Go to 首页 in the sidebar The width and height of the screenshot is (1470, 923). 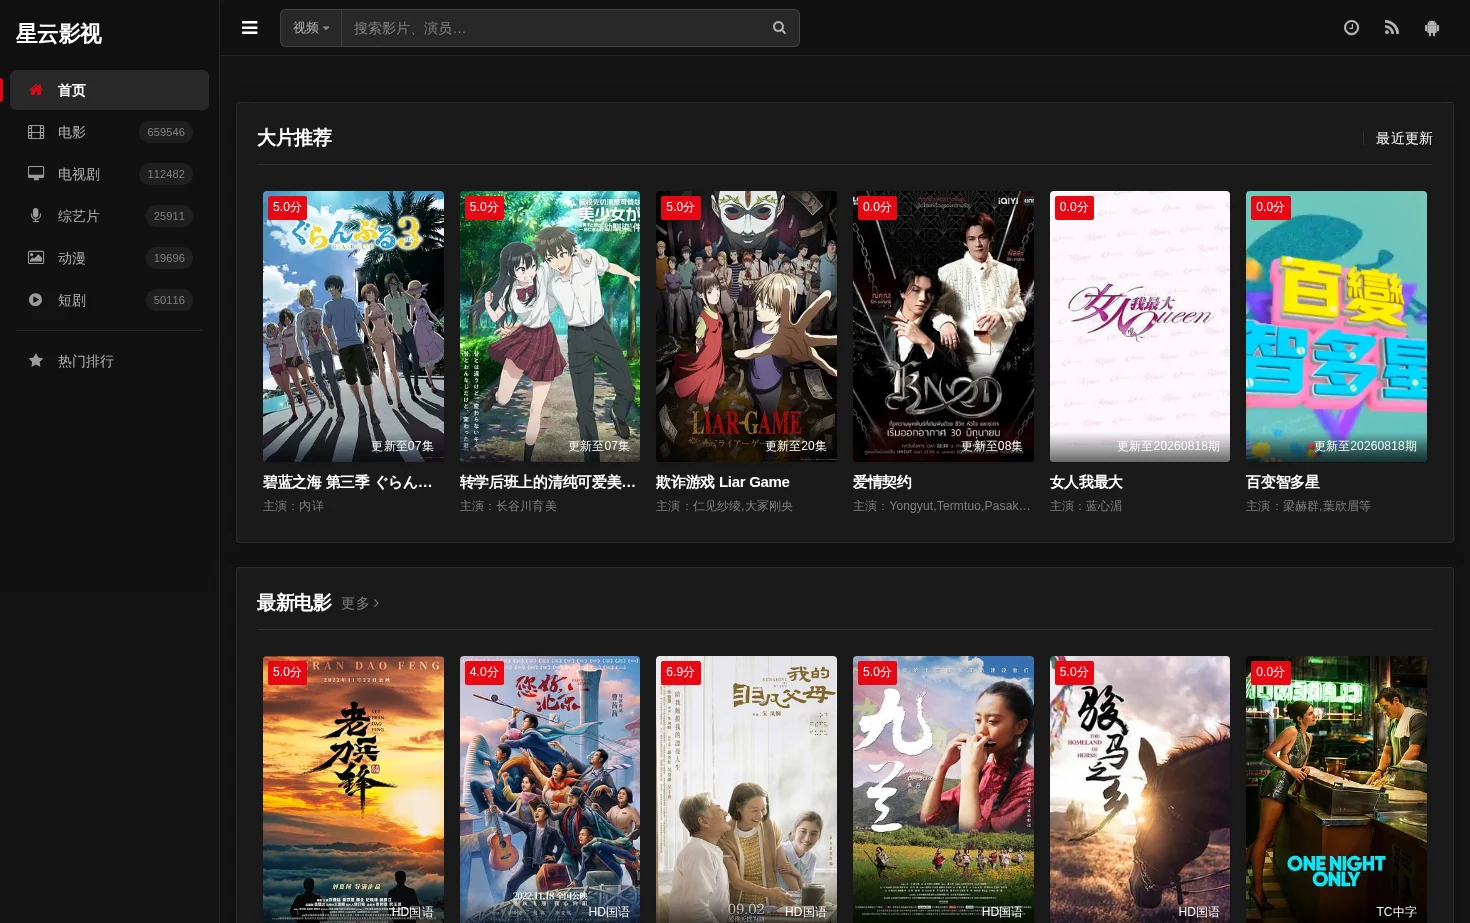[x=110, y=90]
